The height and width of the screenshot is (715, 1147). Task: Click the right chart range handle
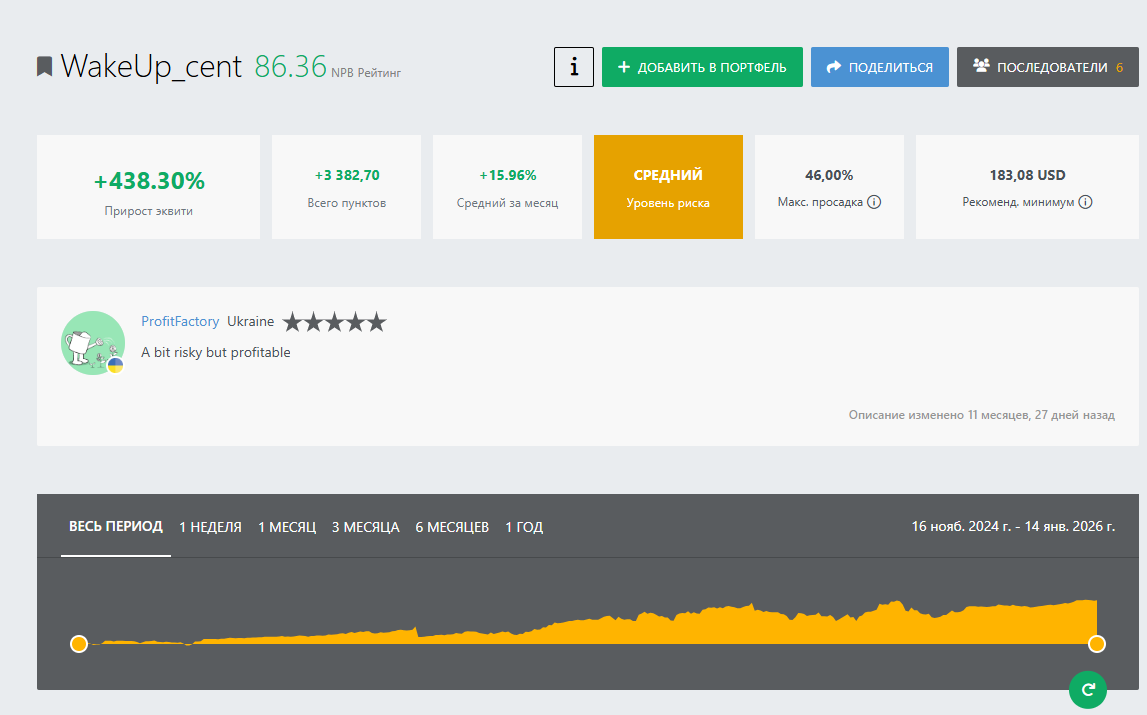(1097, 644)
